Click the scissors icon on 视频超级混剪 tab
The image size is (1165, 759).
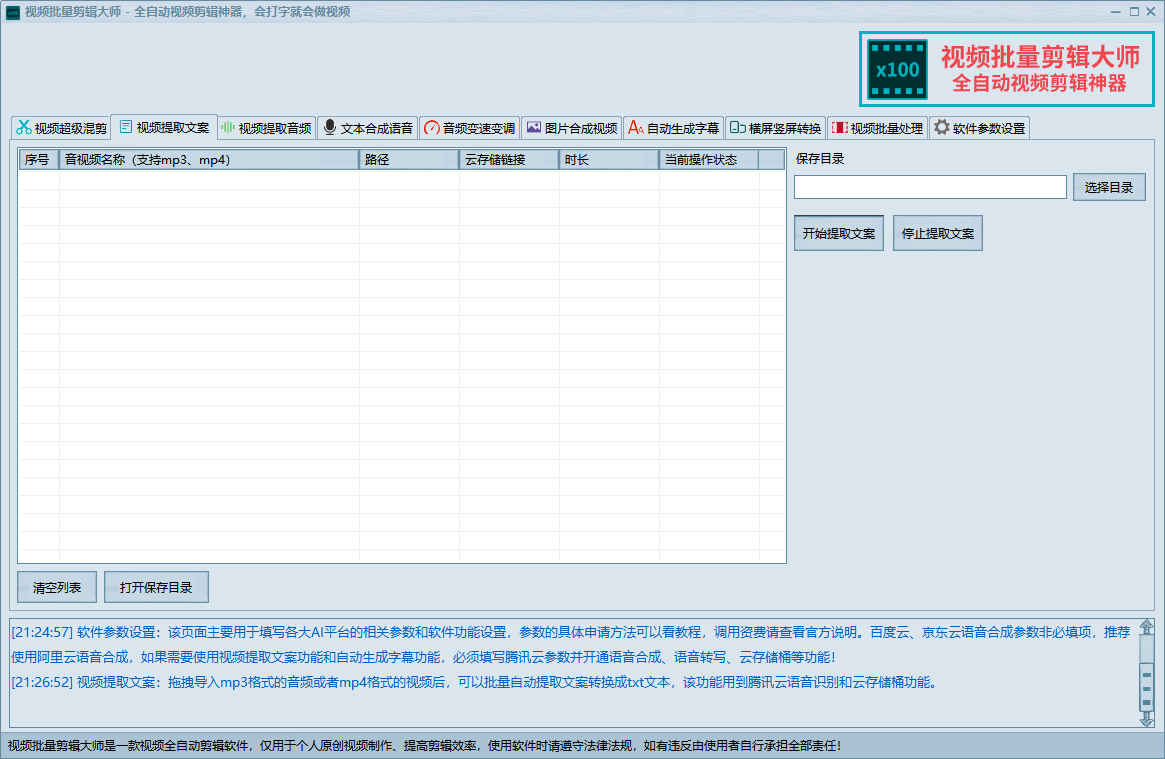point(23,128)
